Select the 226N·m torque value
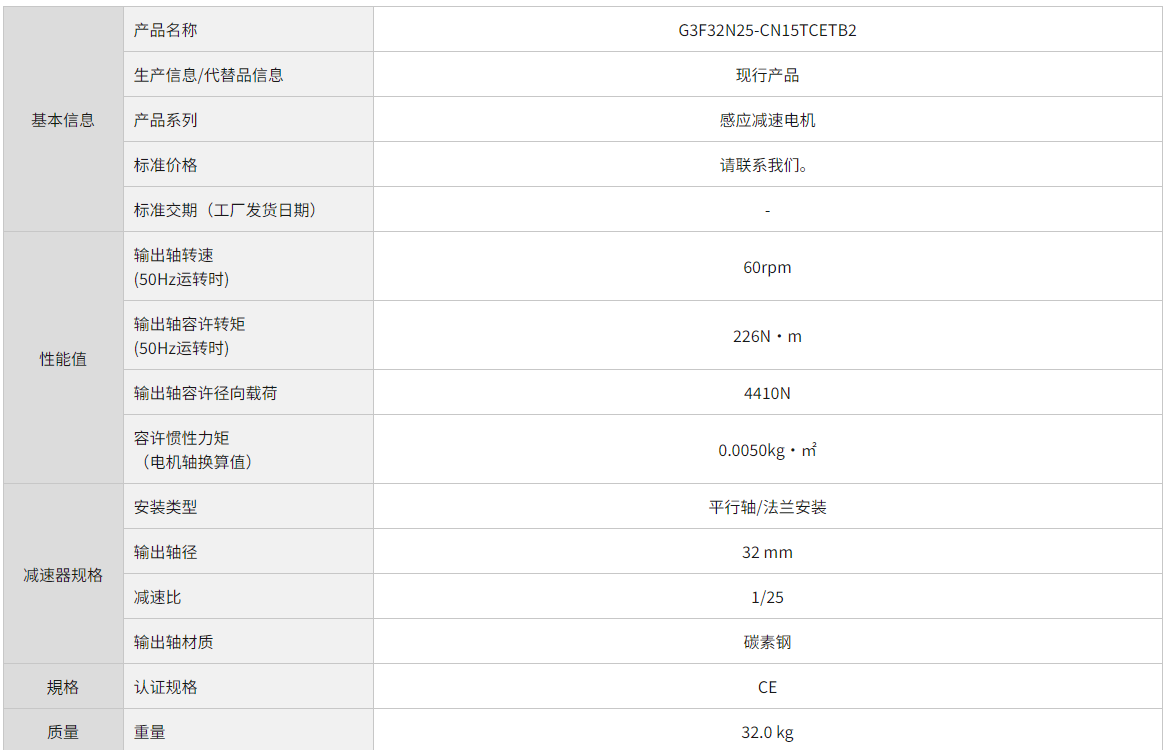Screen dimensions: 1166x750 [767, 336]
